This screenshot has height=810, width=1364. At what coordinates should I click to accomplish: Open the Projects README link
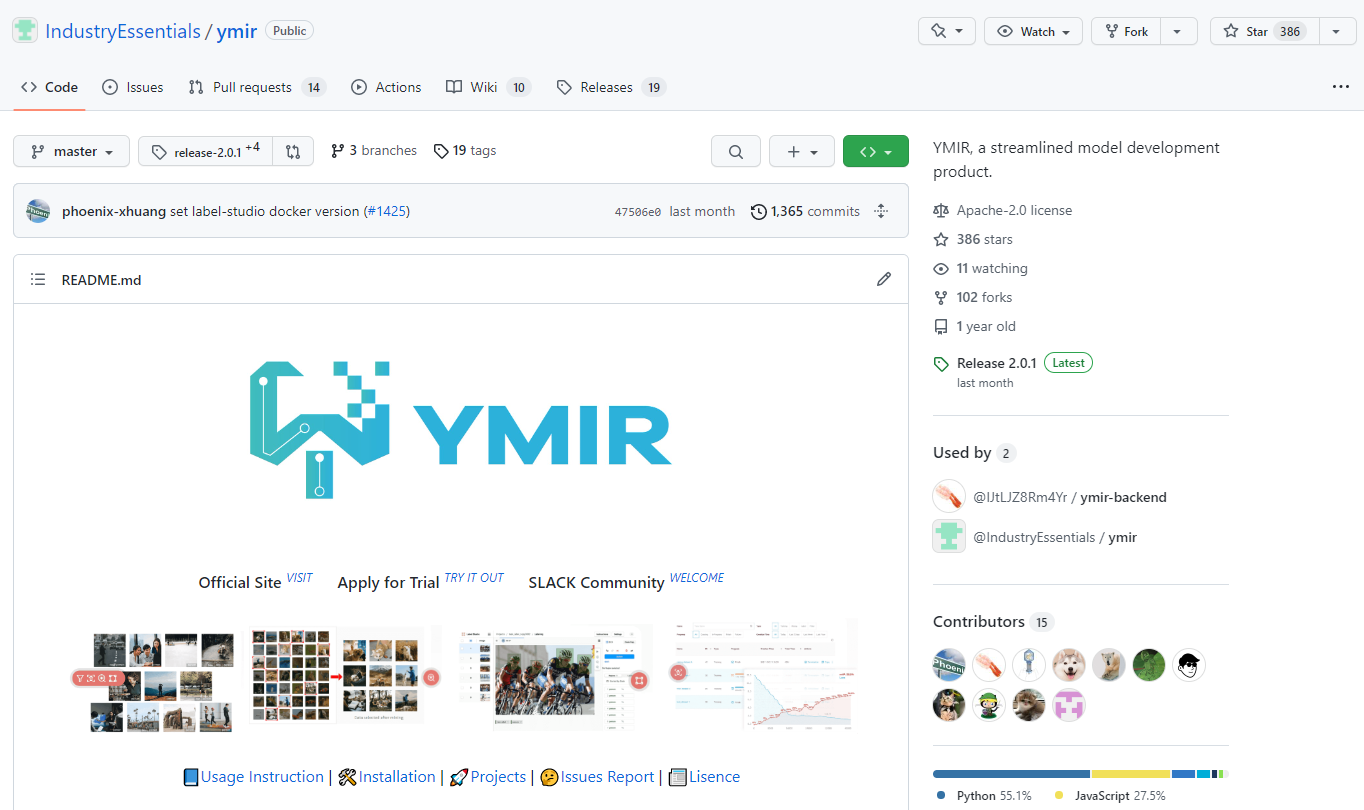[x=498, y=777]
